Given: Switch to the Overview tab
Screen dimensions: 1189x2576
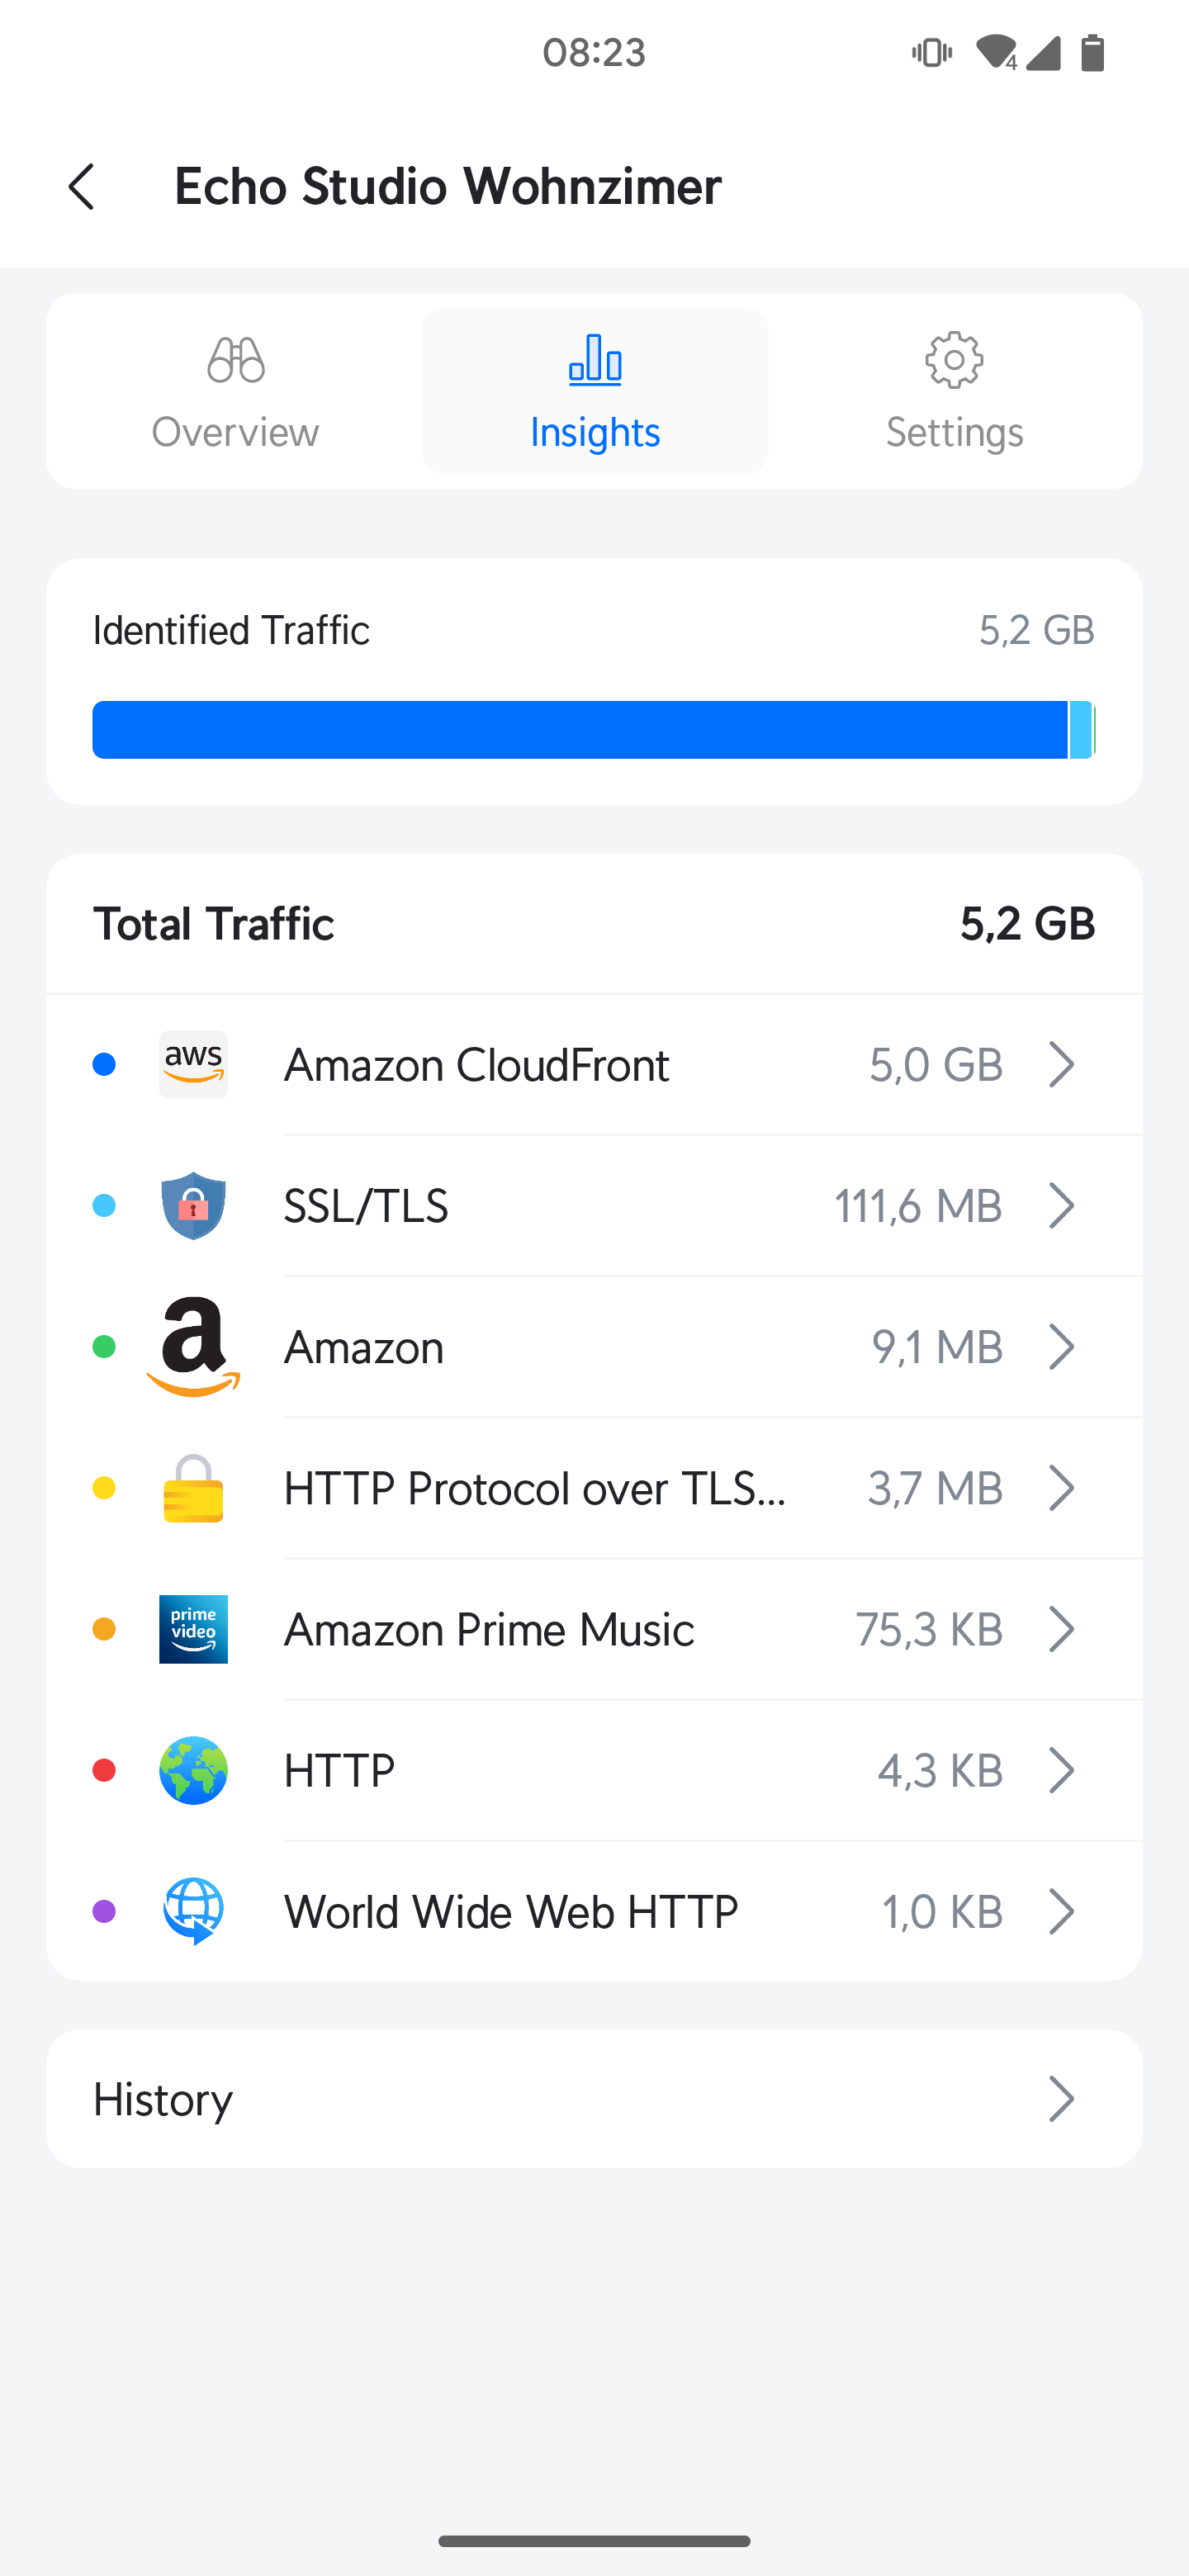Looking at the screenshot, I should tap(235, 391).
